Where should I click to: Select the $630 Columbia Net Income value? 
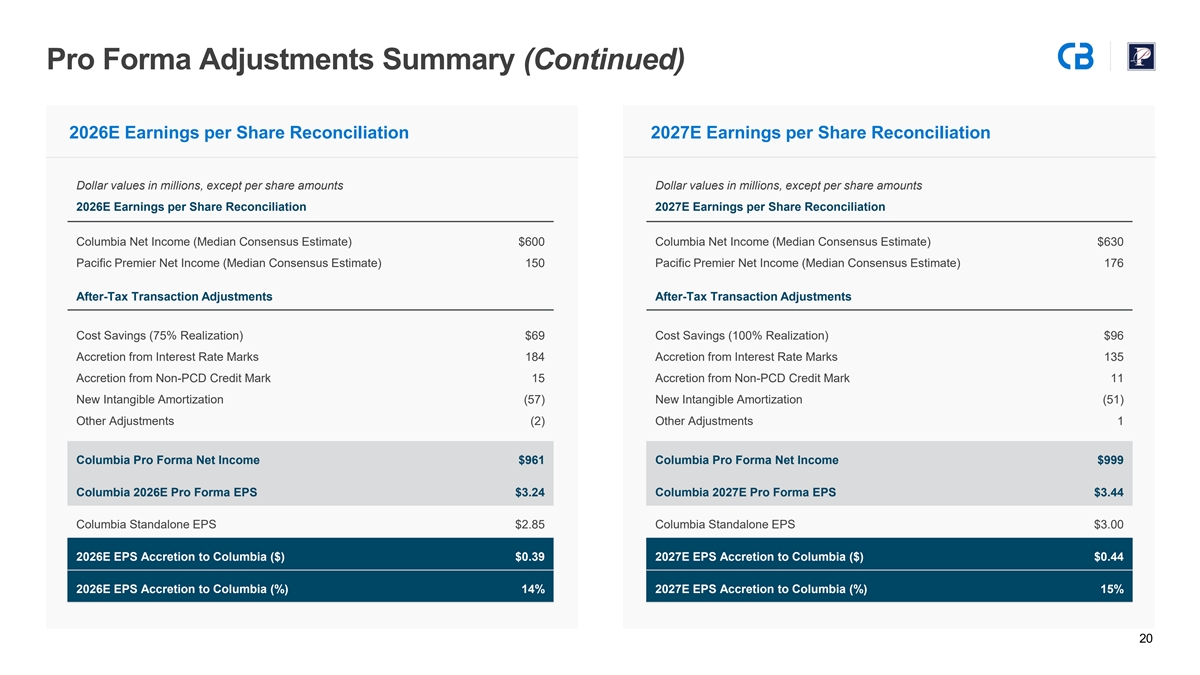(1110, 242)
